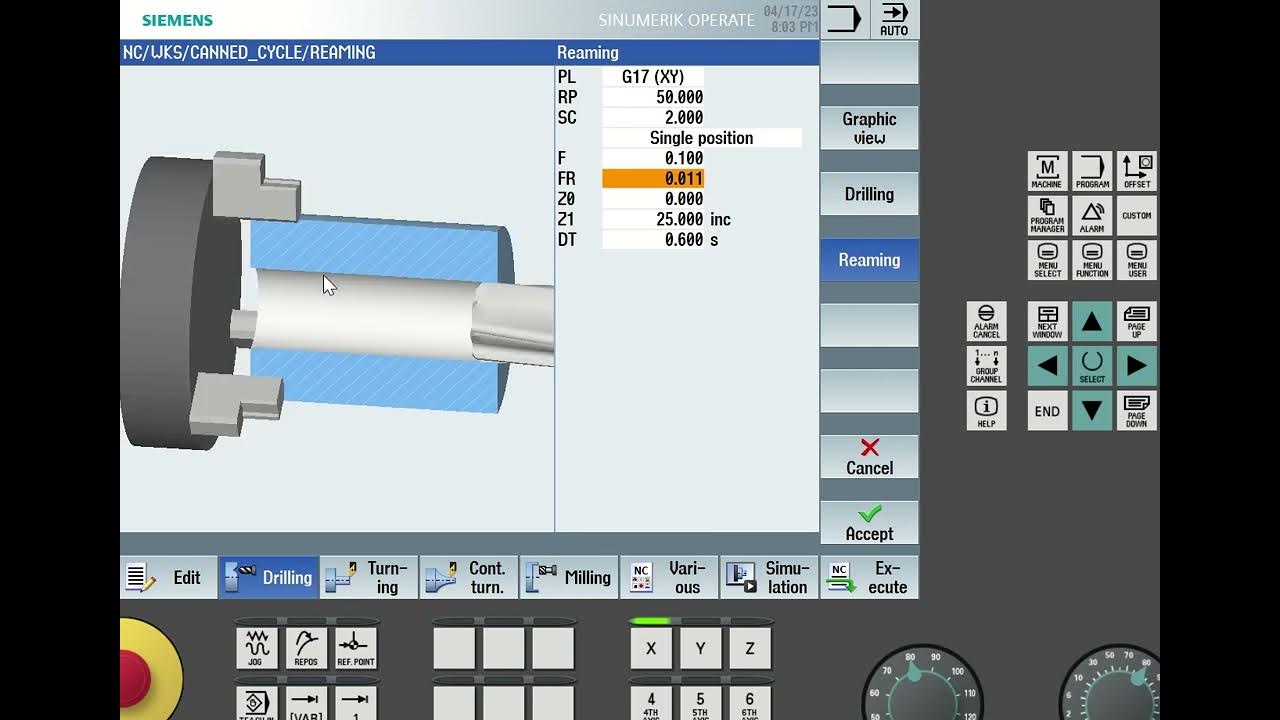Open the Simulation softkey
This screenshot has width=1280, height=720.
pyautogui.click(x=769, y=577)
